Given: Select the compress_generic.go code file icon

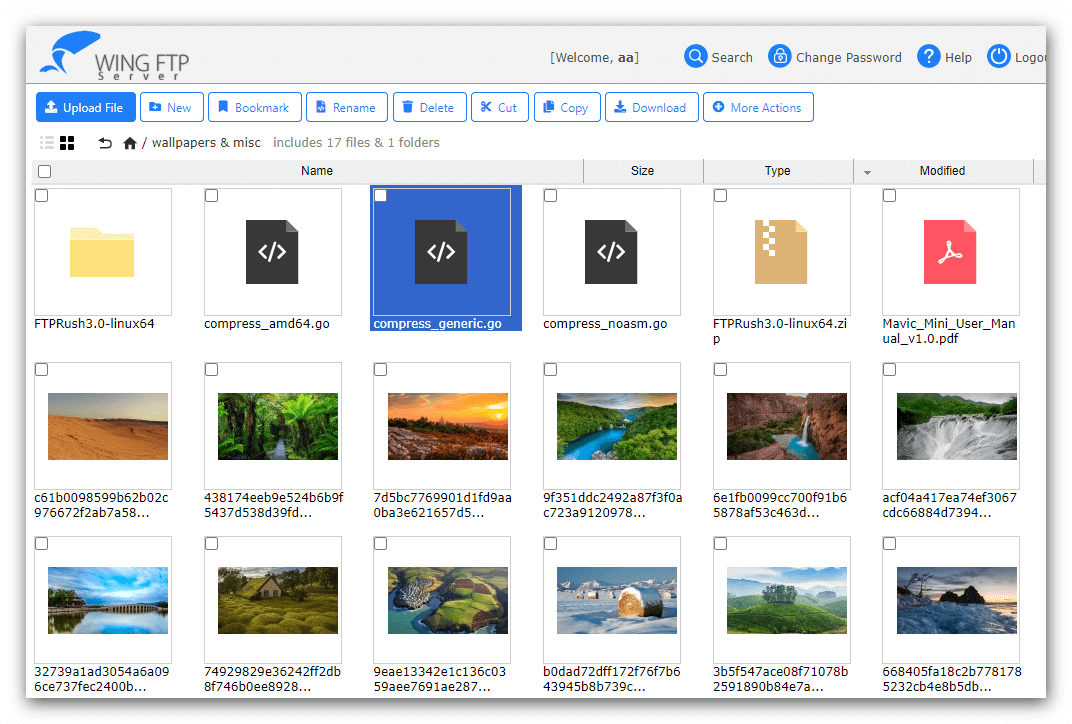Looking at the screenshot, I should pos(441,252).
